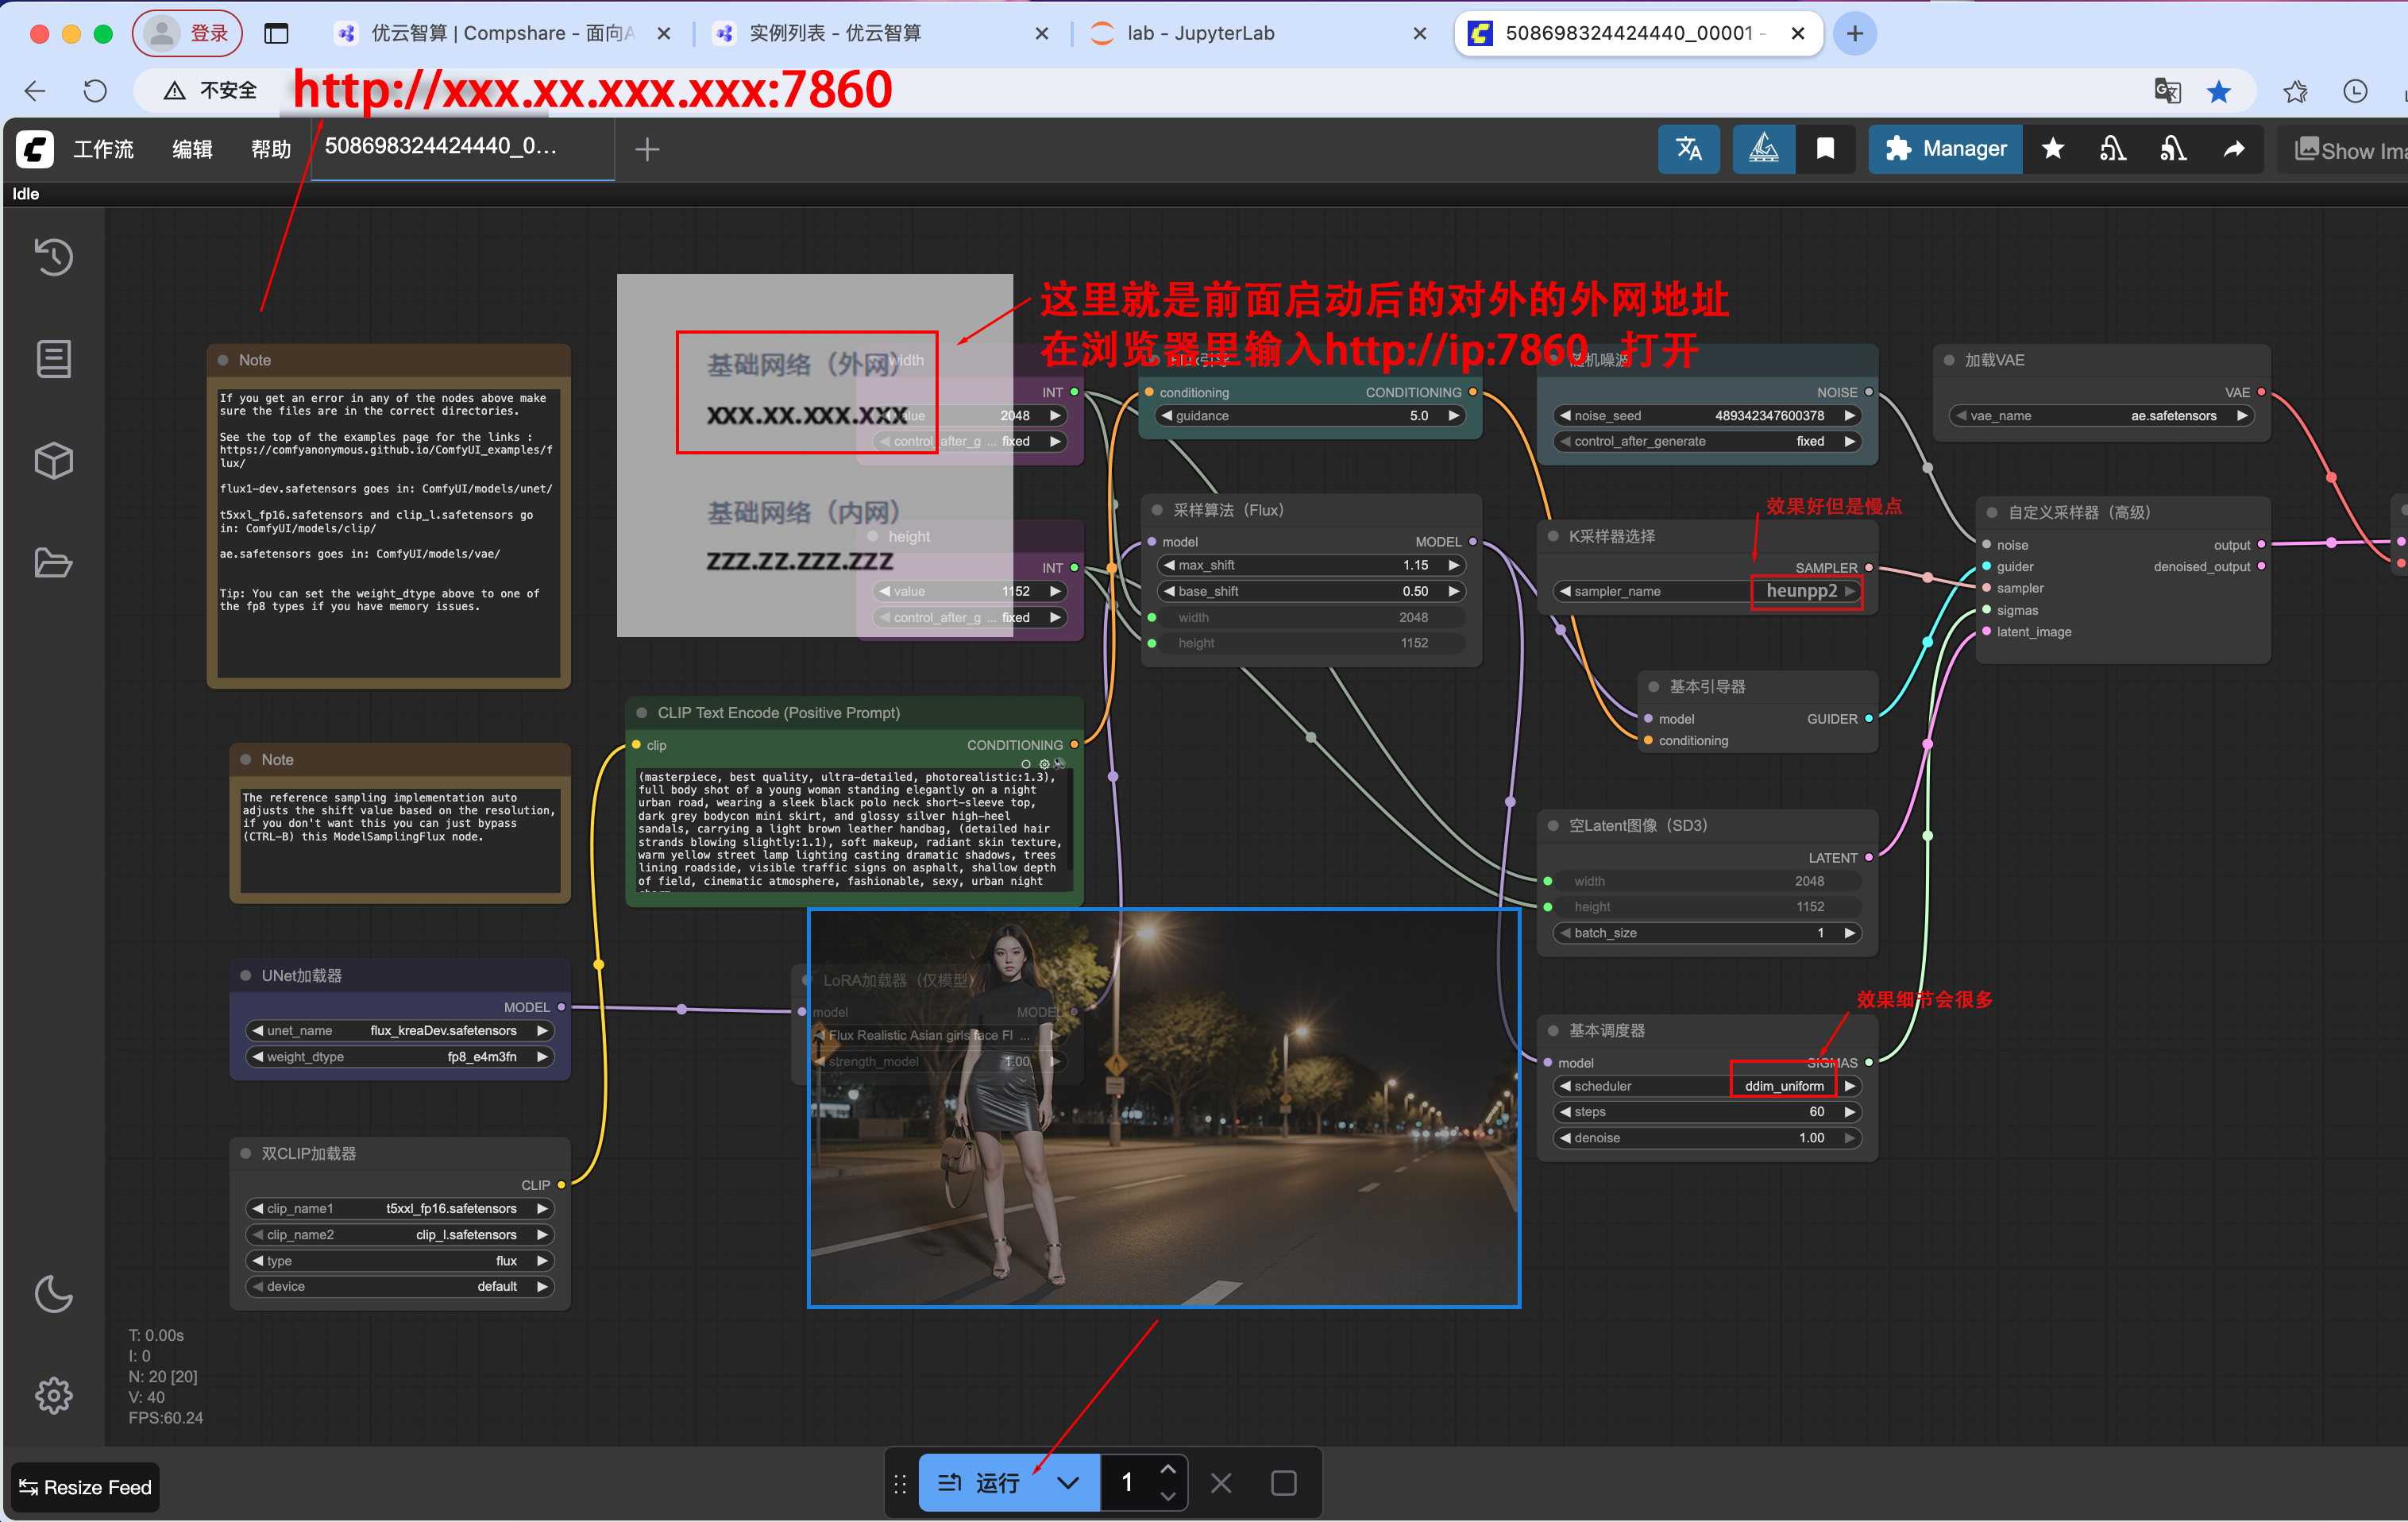The image size is (2408, 1522).
Task: Open ComfyUI settings gear icon
Action: pyautogui.click(x=54, y=1395)
